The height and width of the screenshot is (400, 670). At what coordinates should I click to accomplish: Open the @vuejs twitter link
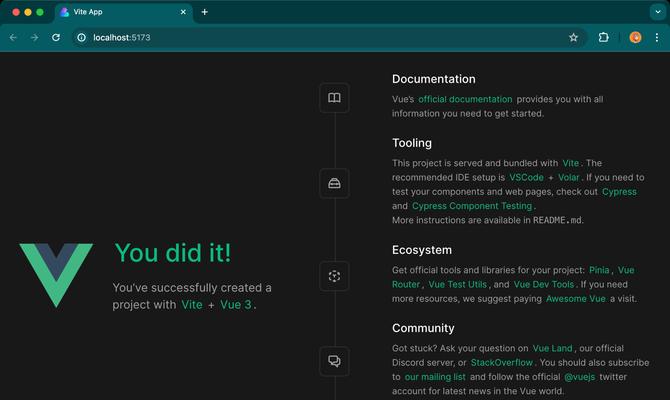(x=579, y=377)
